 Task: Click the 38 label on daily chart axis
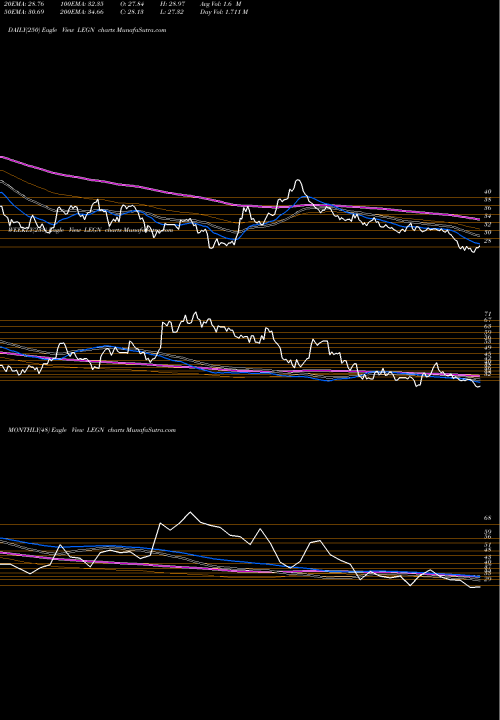[488, 200]
